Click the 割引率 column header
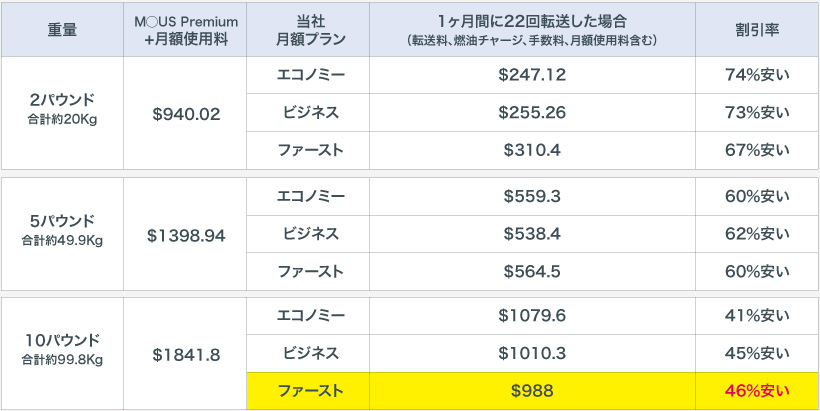Image resolution: width=820 pixels, height=411 pixels. (757, 30)
